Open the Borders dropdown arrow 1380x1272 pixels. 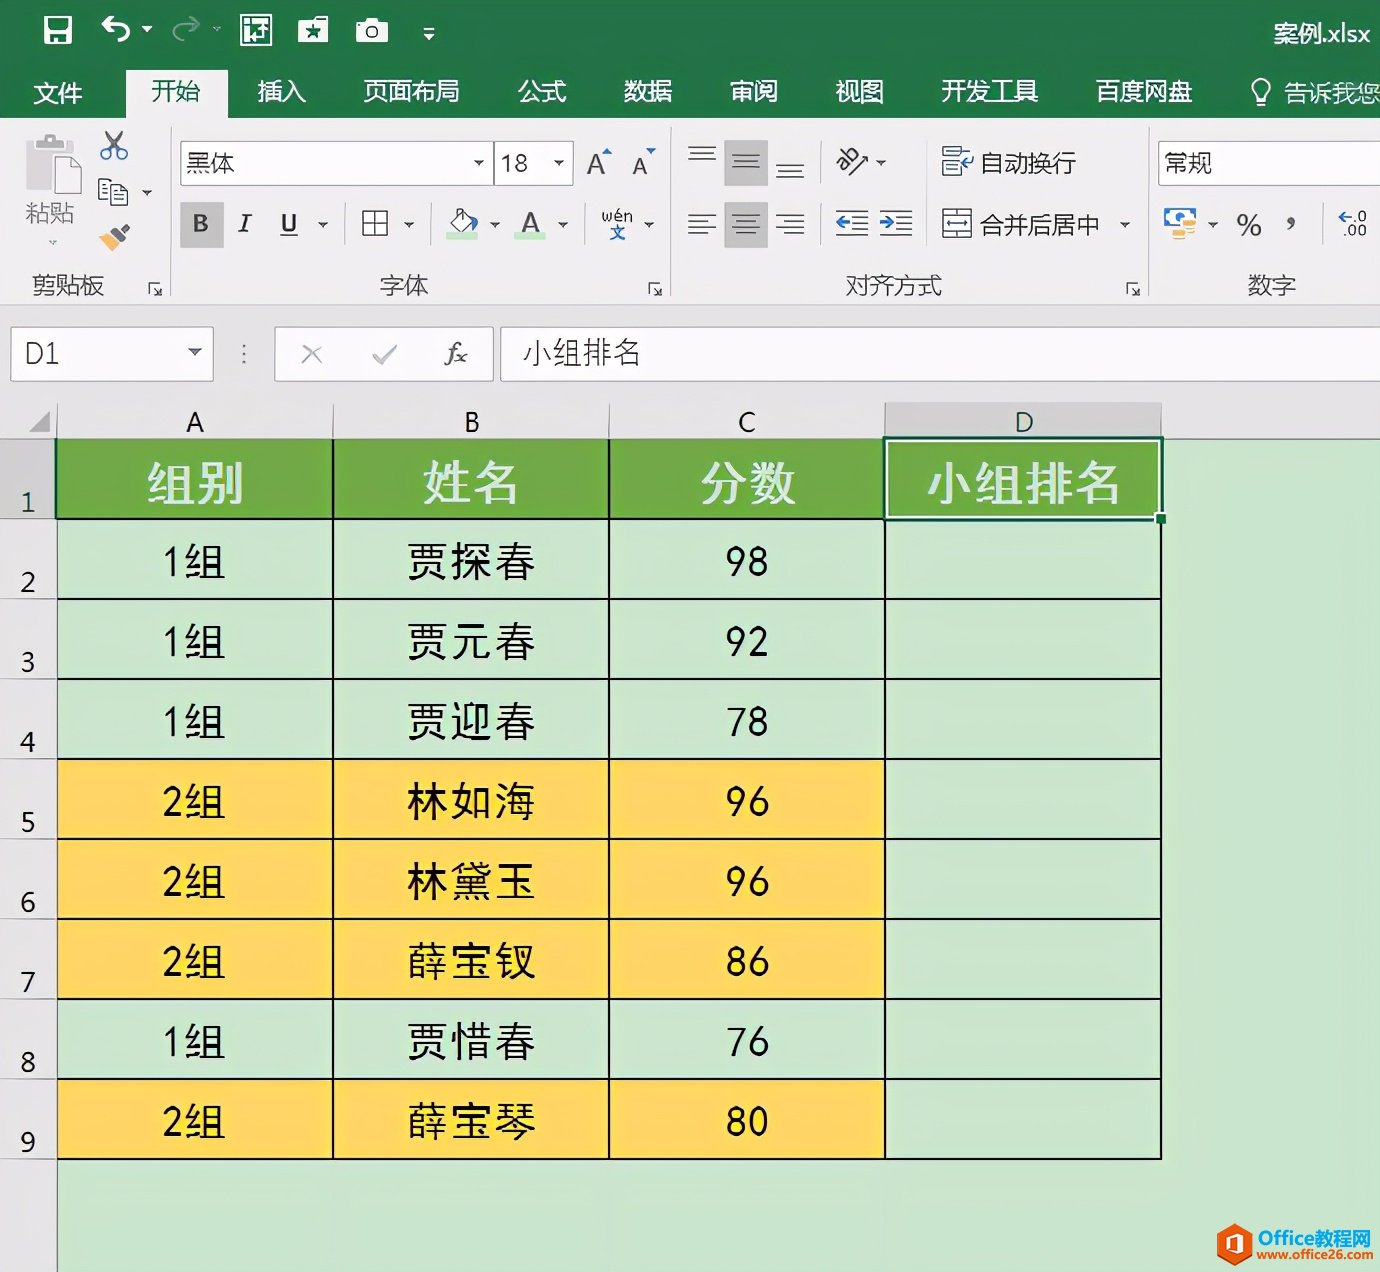pos(409,225)
